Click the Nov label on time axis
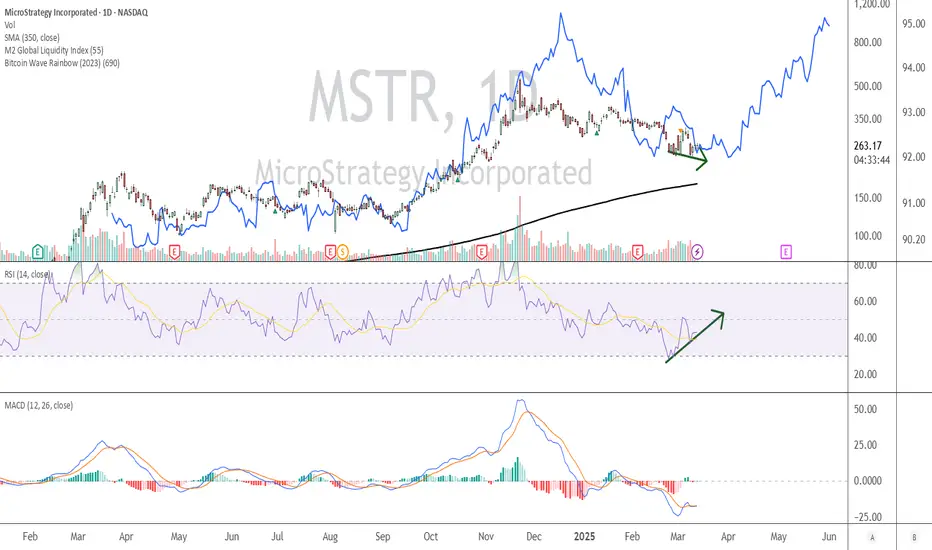 pos(486,536)
